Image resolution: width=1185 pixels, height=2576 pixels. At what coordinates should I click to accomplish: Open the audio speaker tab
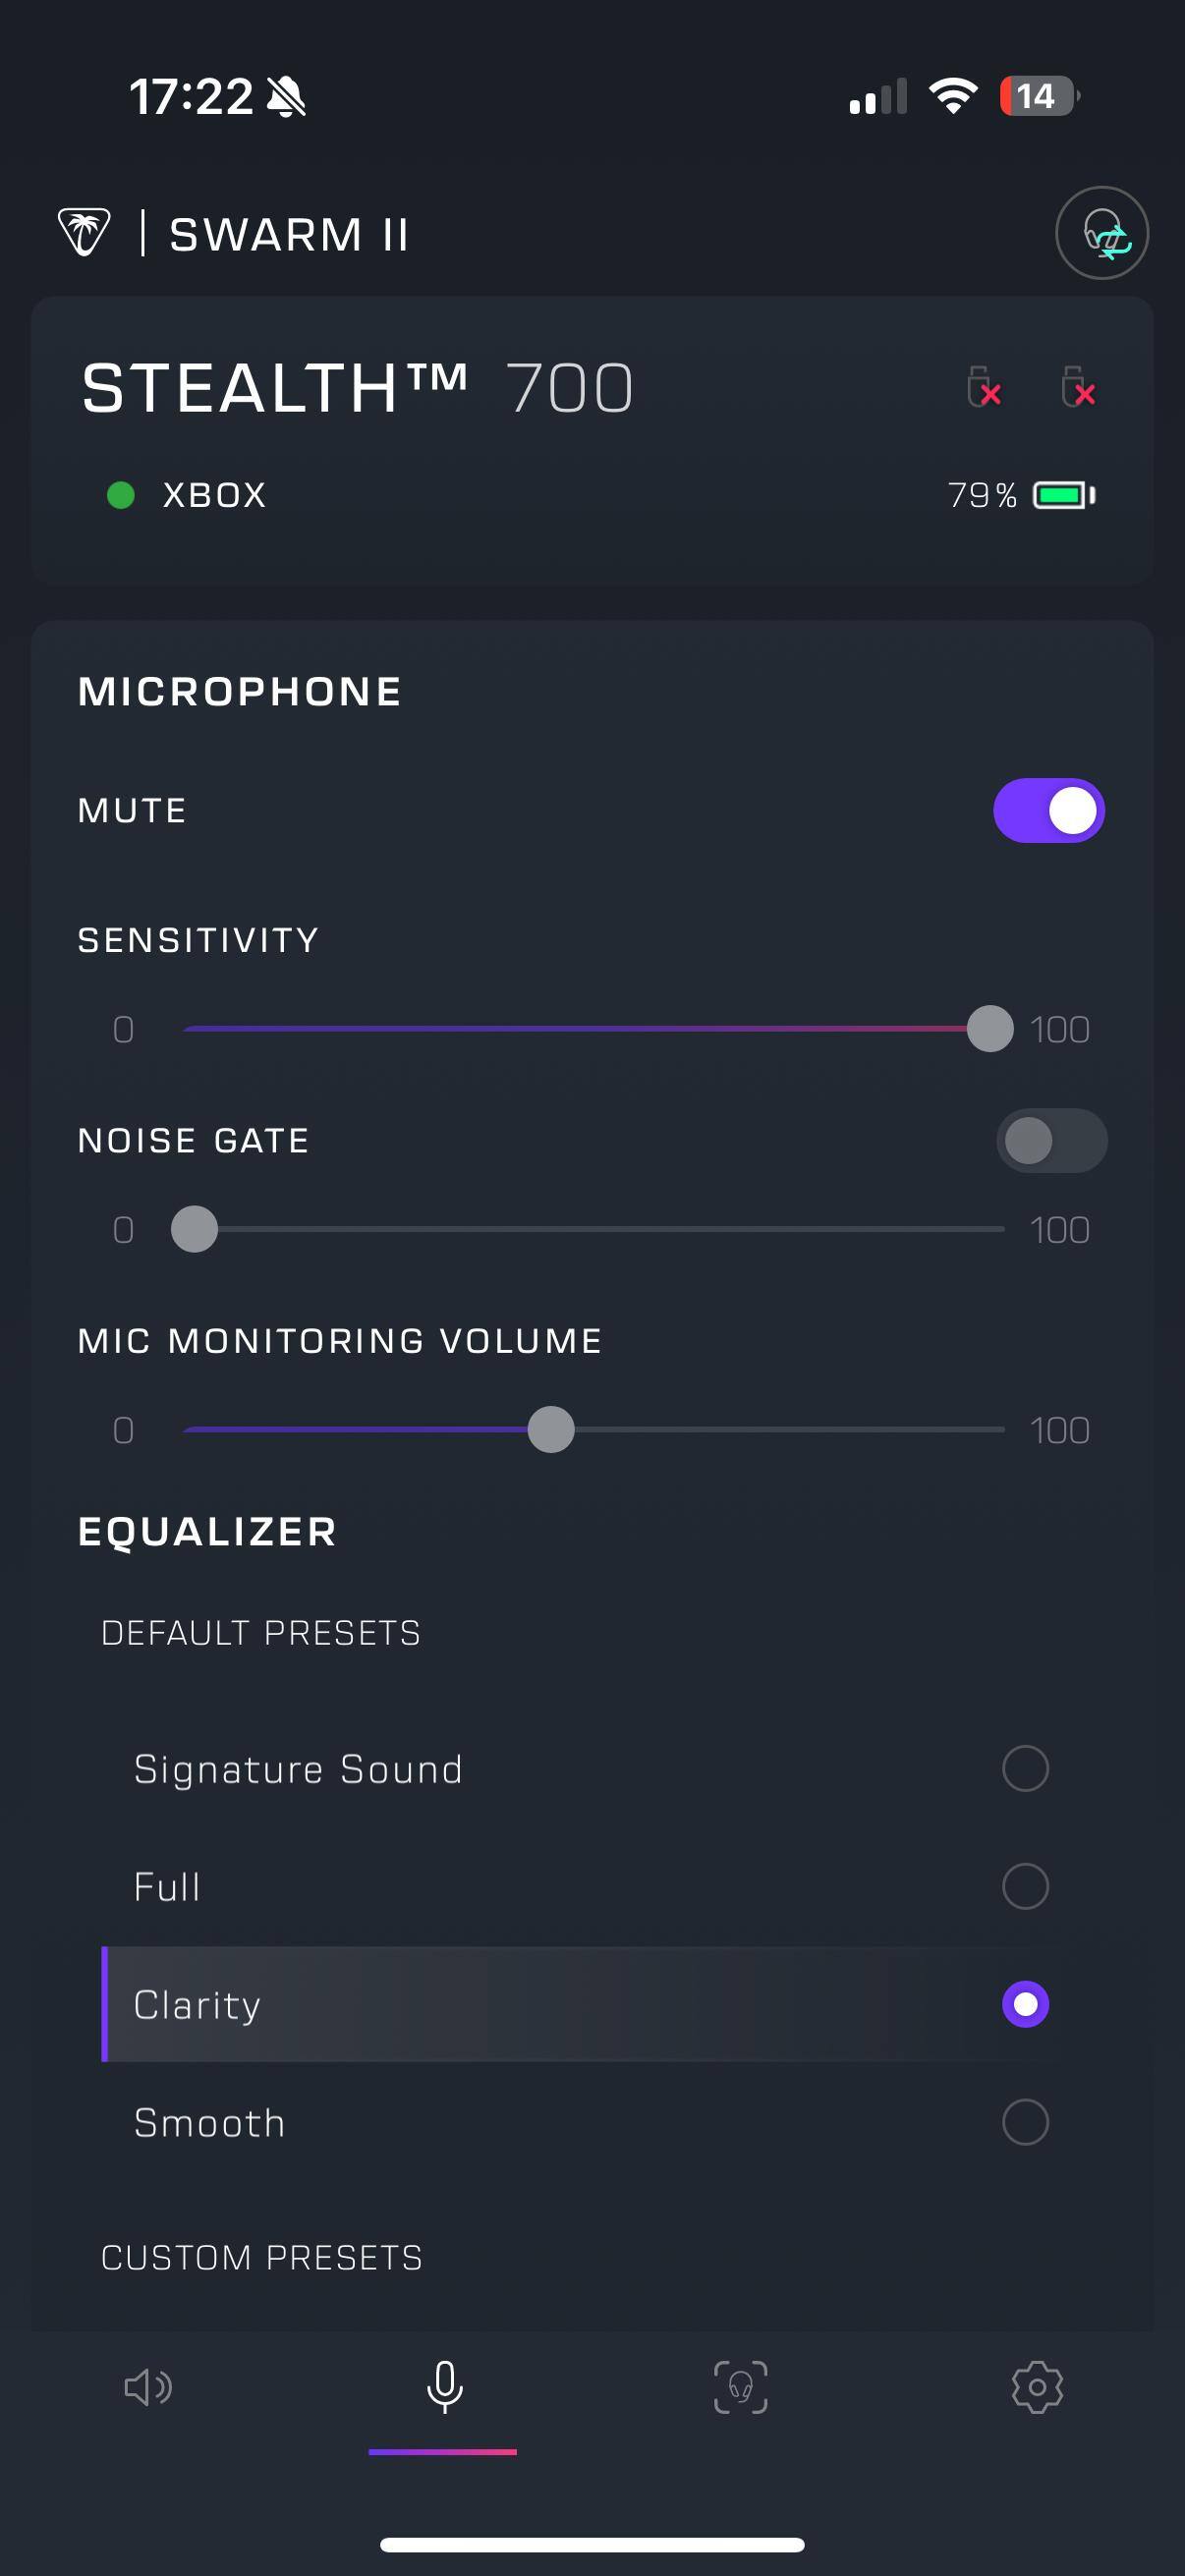point(148,2387)
